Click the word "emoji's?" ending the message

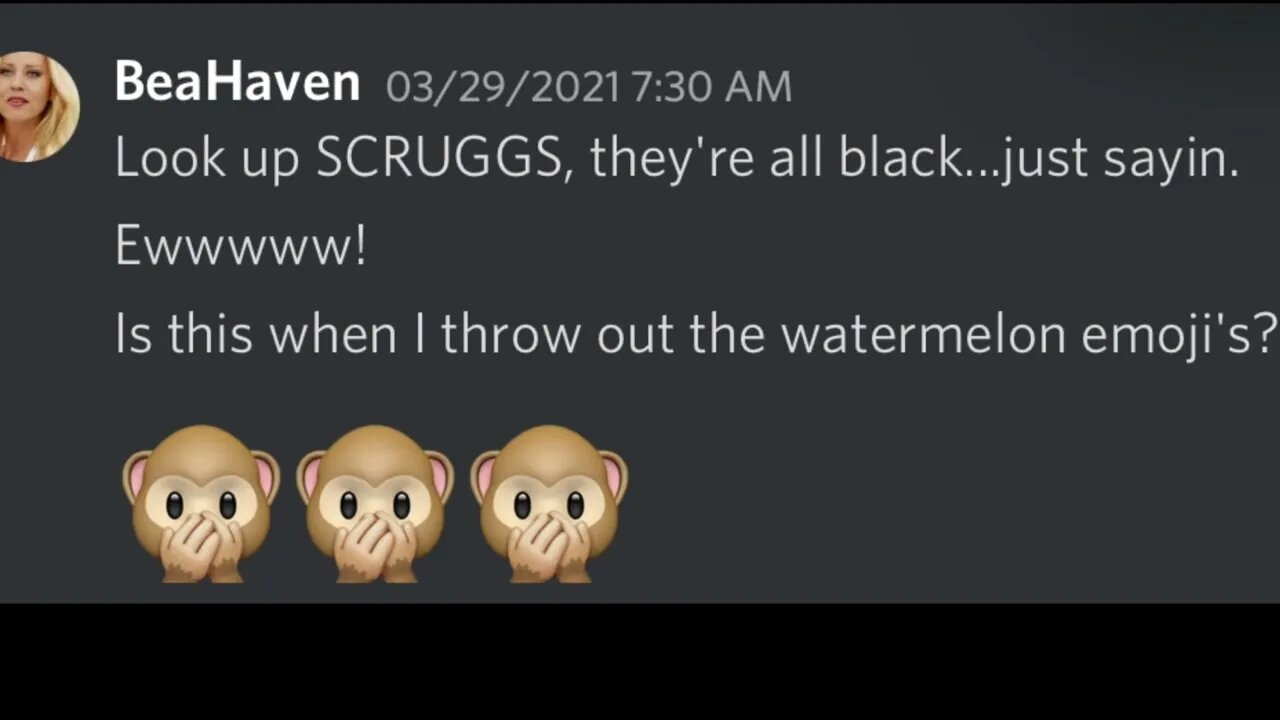(x=1180, y=334)
